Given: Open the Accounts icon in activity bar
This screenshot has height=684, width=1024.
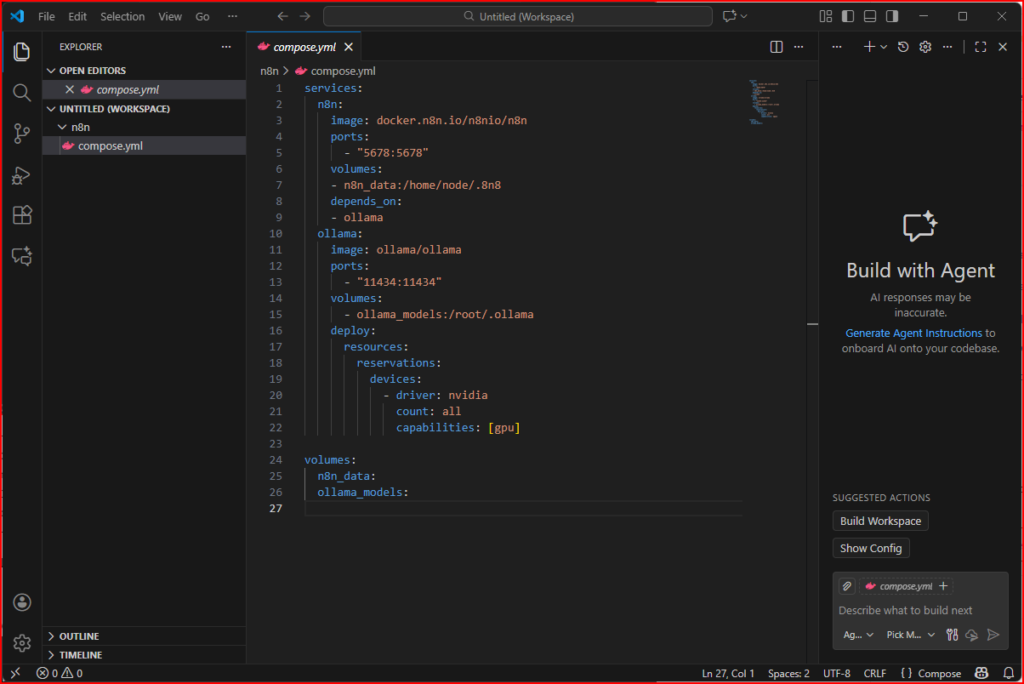Looking at the screenshot, I should pyautogui.click(x=21, y=602).
